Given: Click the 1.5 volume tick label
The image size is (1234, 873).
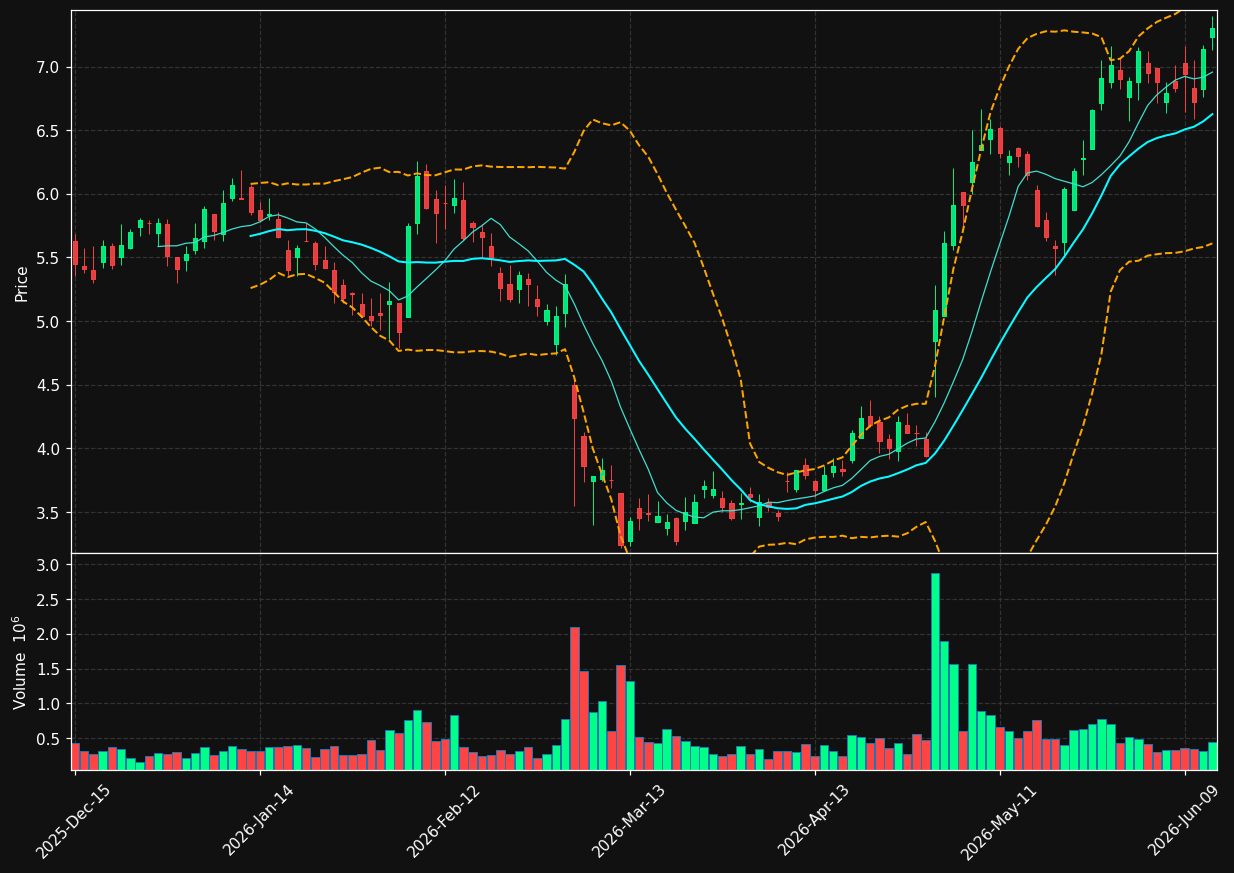Looking at the screenshot, I should coord(50,670).
